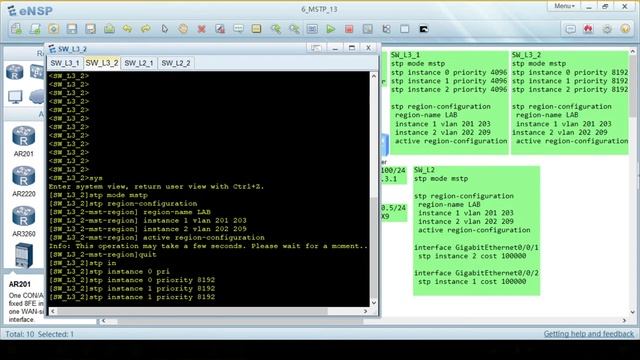Screen dimensions: 640x360
Task: Select the Router category in device panel
Action: click(x=15, y=72)
